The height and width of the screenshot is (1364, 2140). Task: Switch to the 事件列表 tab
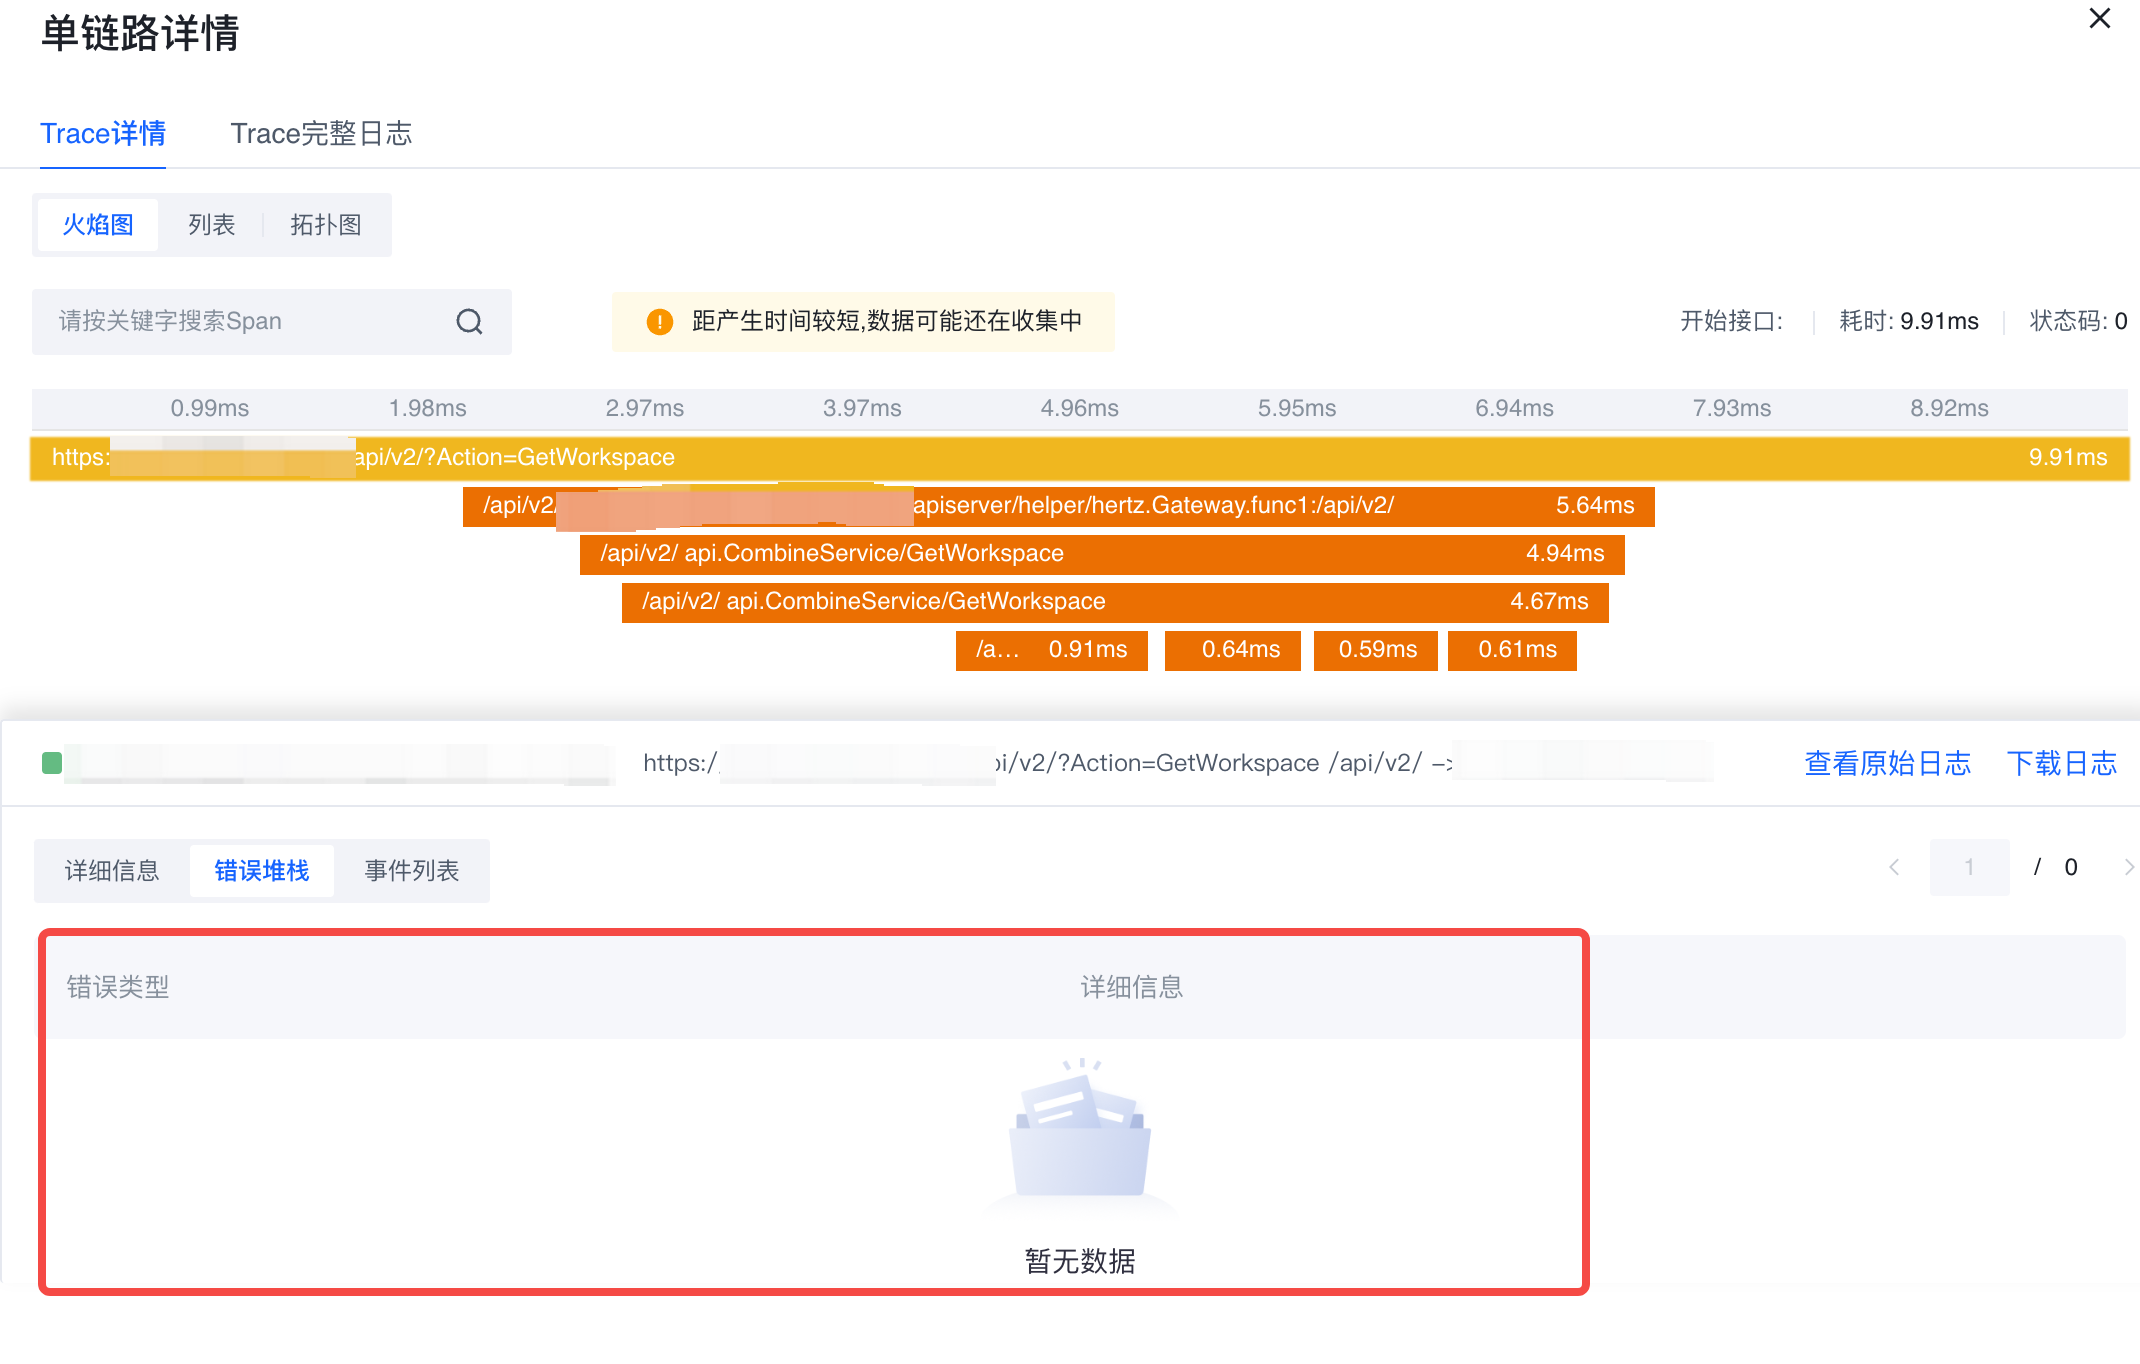click(x=412, y=870)
